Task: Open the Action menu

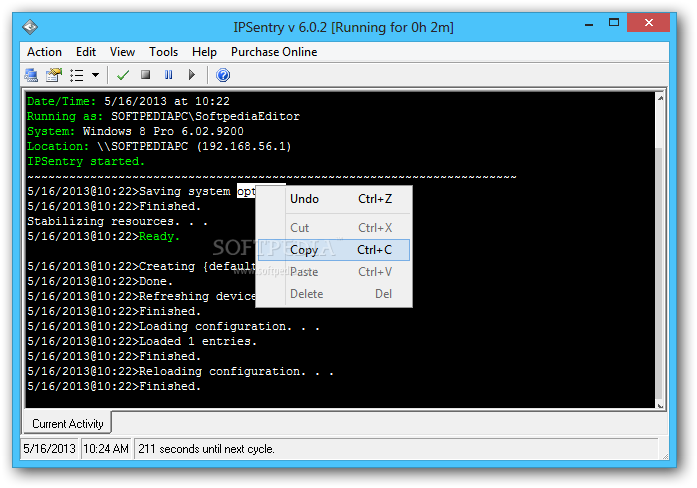Action: point(44,52)
